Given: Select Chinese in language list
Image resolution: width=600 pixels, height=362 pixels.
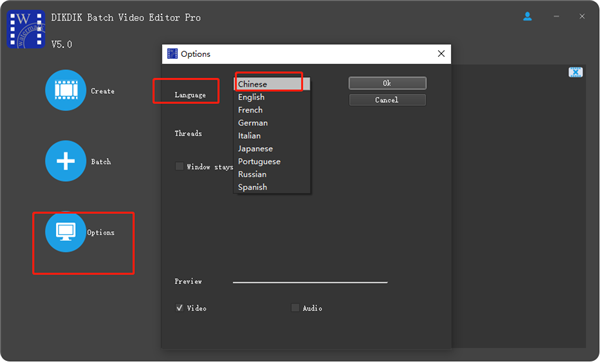Looking at the screenshot, I should click(x=272, y=84).
